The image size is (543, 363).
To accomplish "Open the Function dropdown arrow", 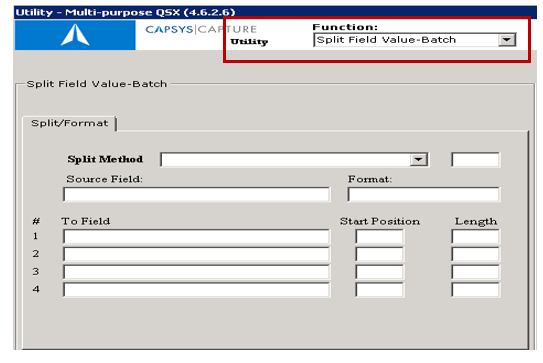I will pyautogui.click(x=507, y=40).
